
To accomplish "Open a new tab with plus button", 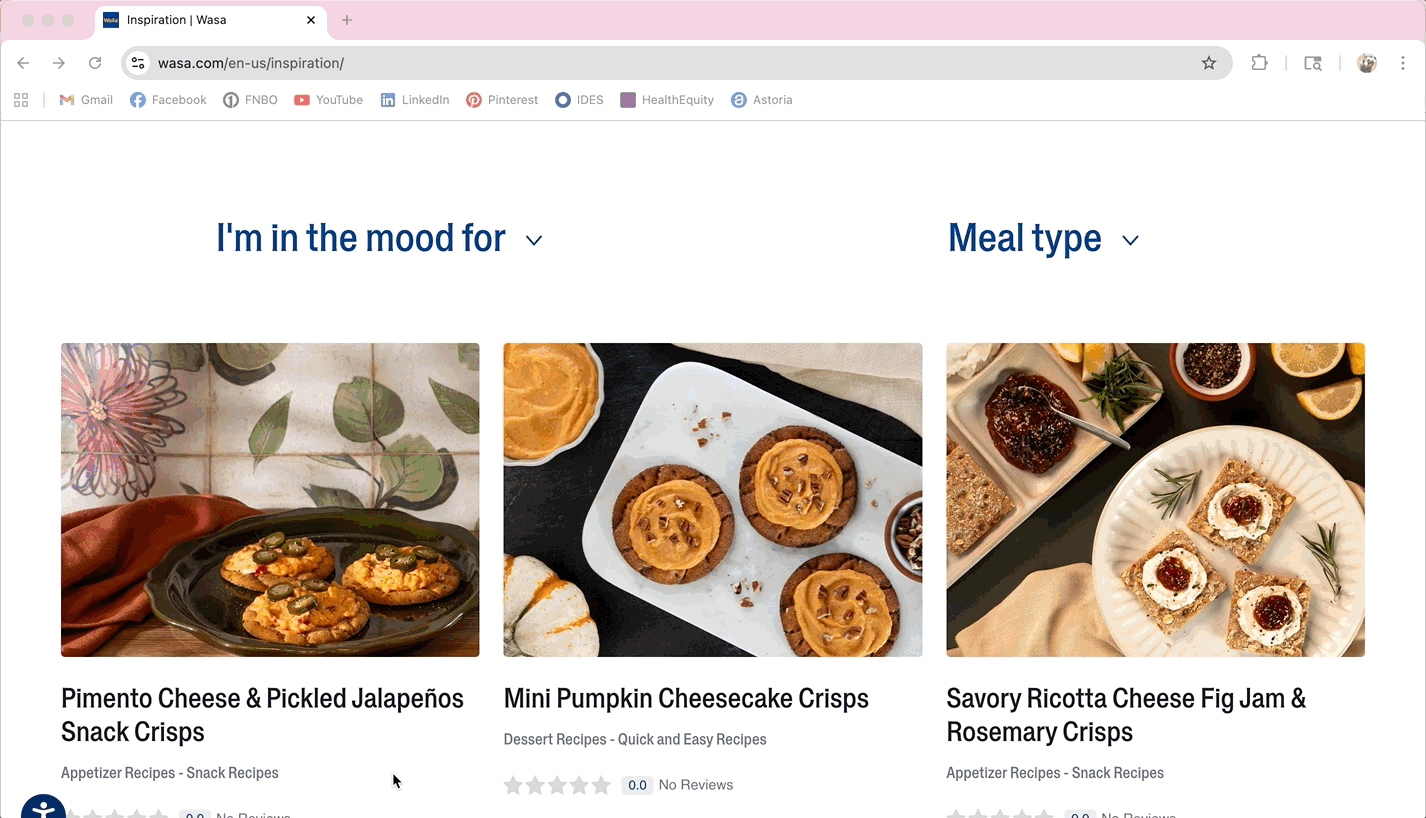I will (347, 20).
